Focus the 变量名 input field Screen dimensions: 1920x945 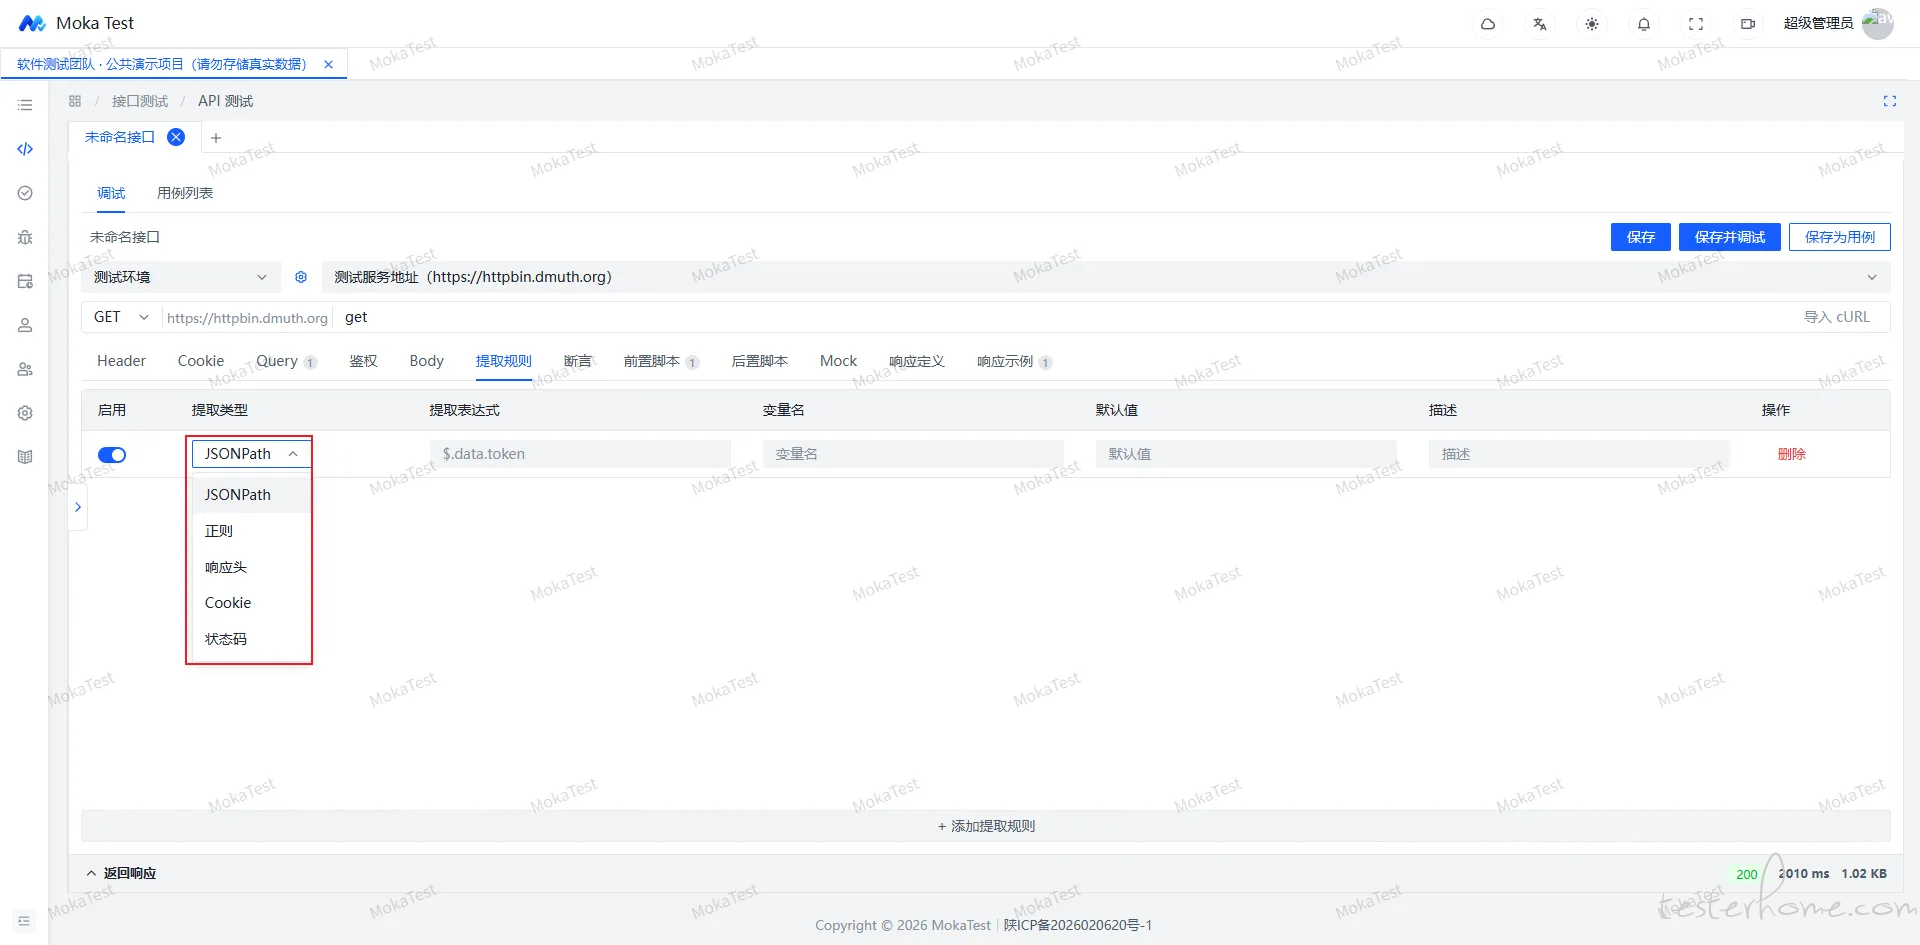913,454
